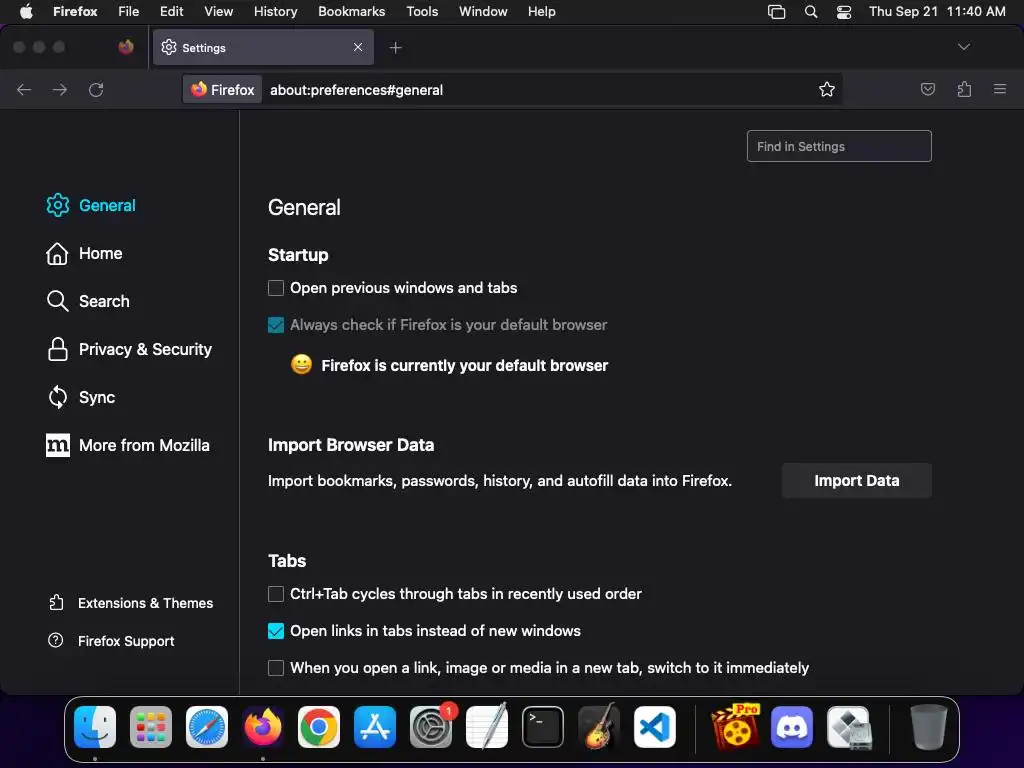Click the forward arrow in Firefox toolbar
The image size is (1024, 768).
(60, 89)
